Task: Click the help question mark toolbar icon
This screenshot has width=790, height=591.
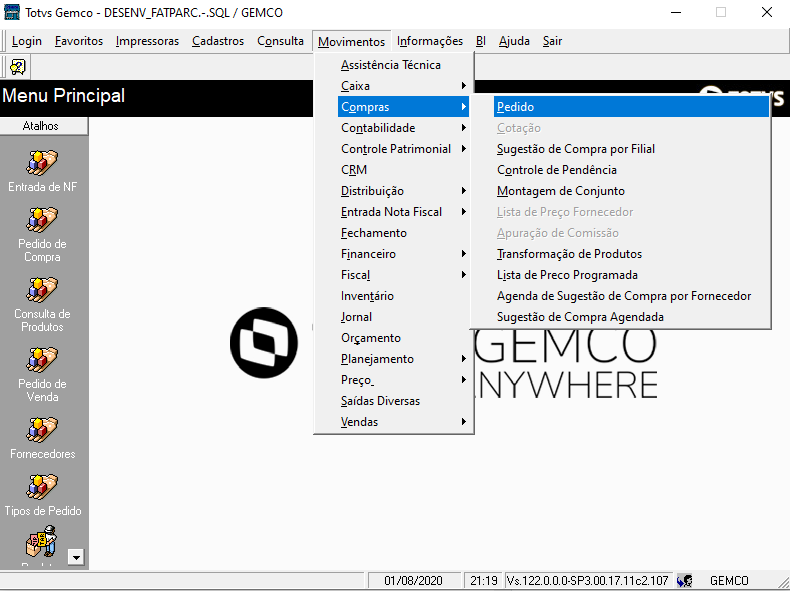Action: click(x=18, y=67)
